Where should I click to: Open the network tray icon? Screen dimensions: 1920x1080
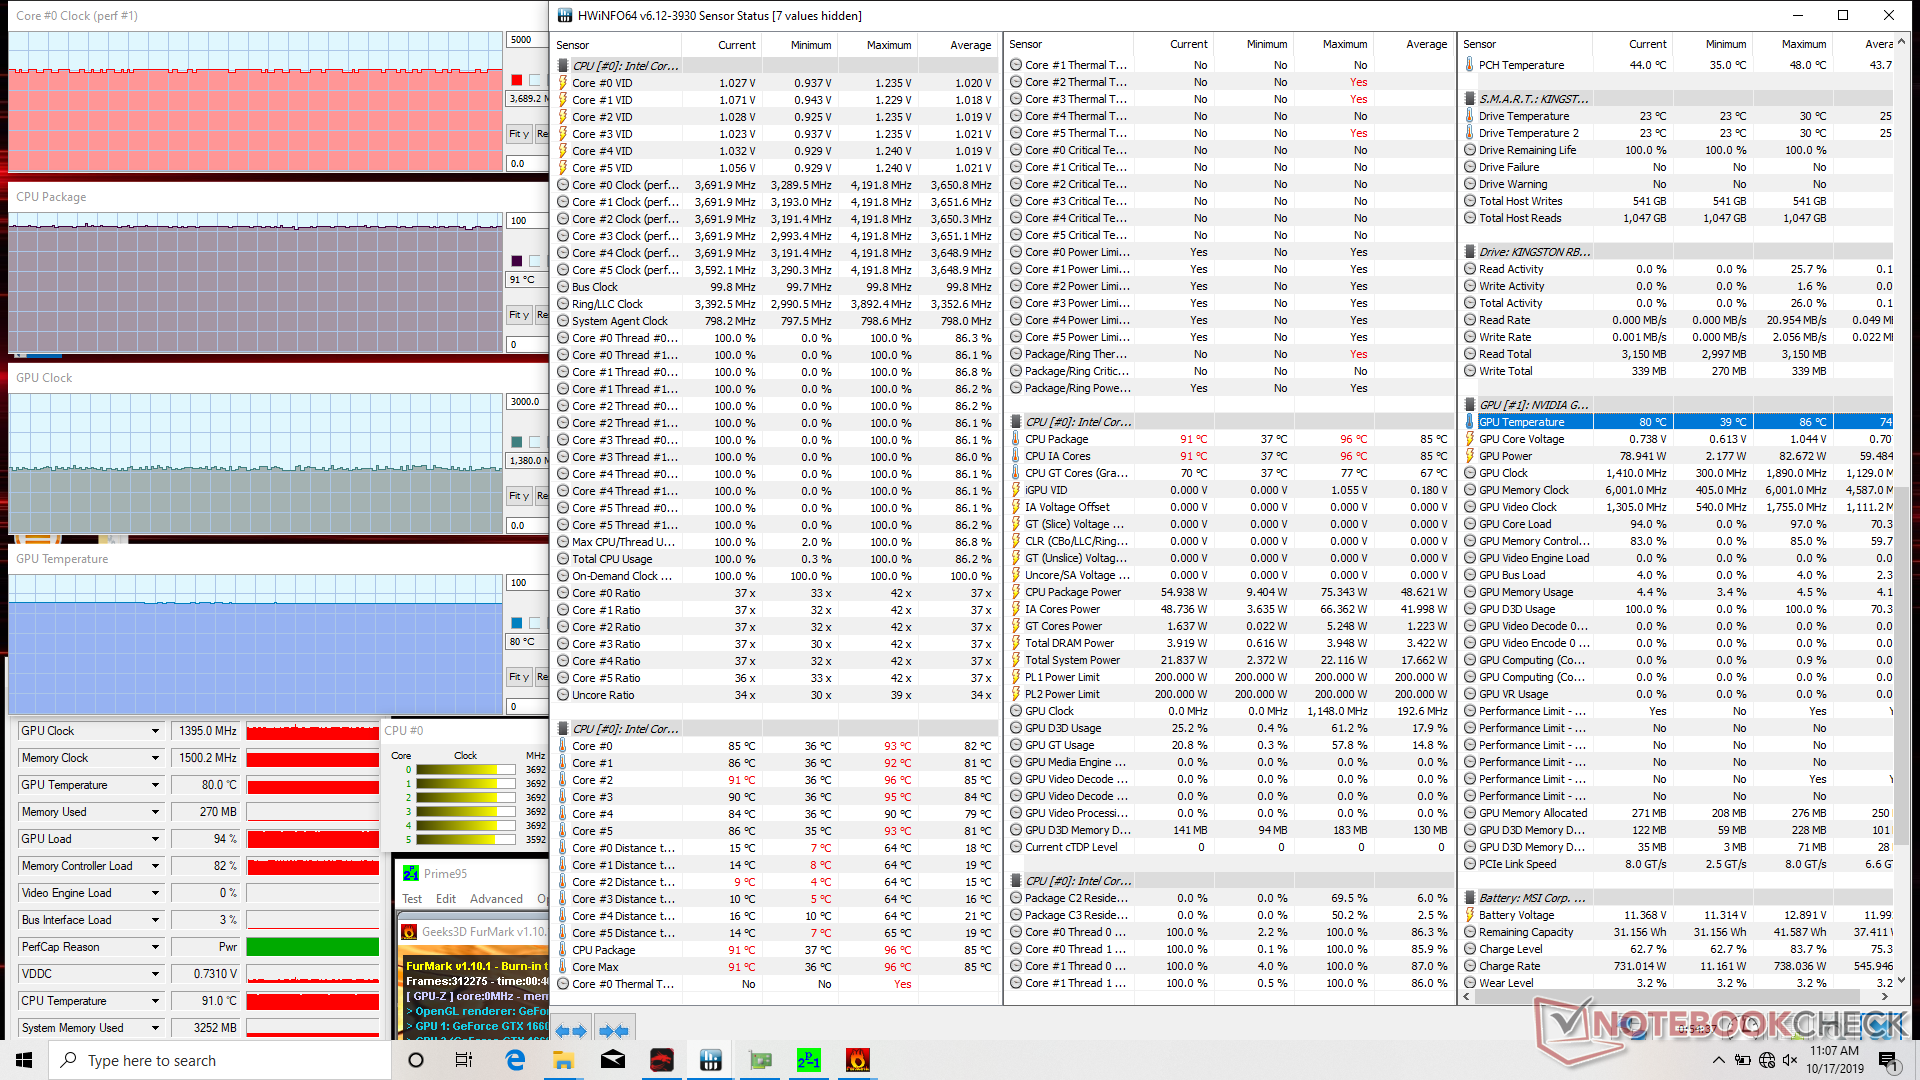(x=1767, y=1060)
